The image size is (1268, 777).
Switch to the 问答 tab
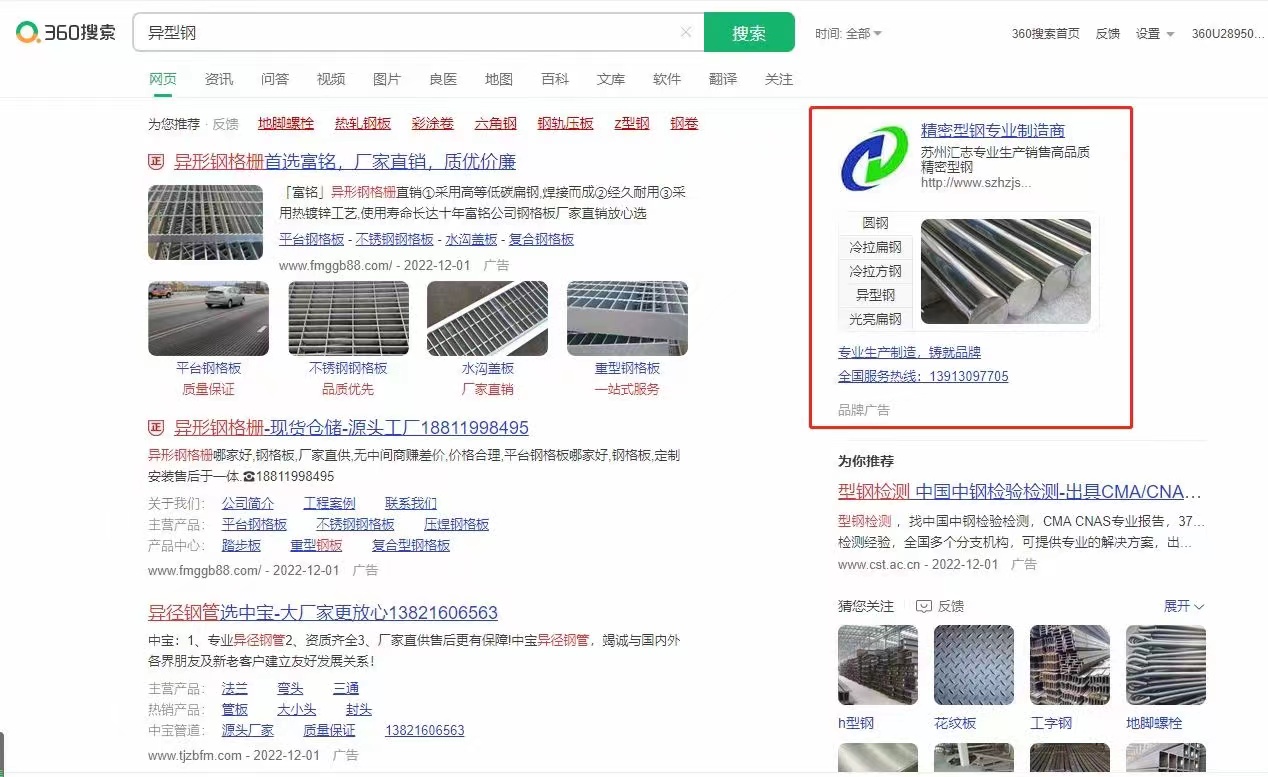click(275, 79)
